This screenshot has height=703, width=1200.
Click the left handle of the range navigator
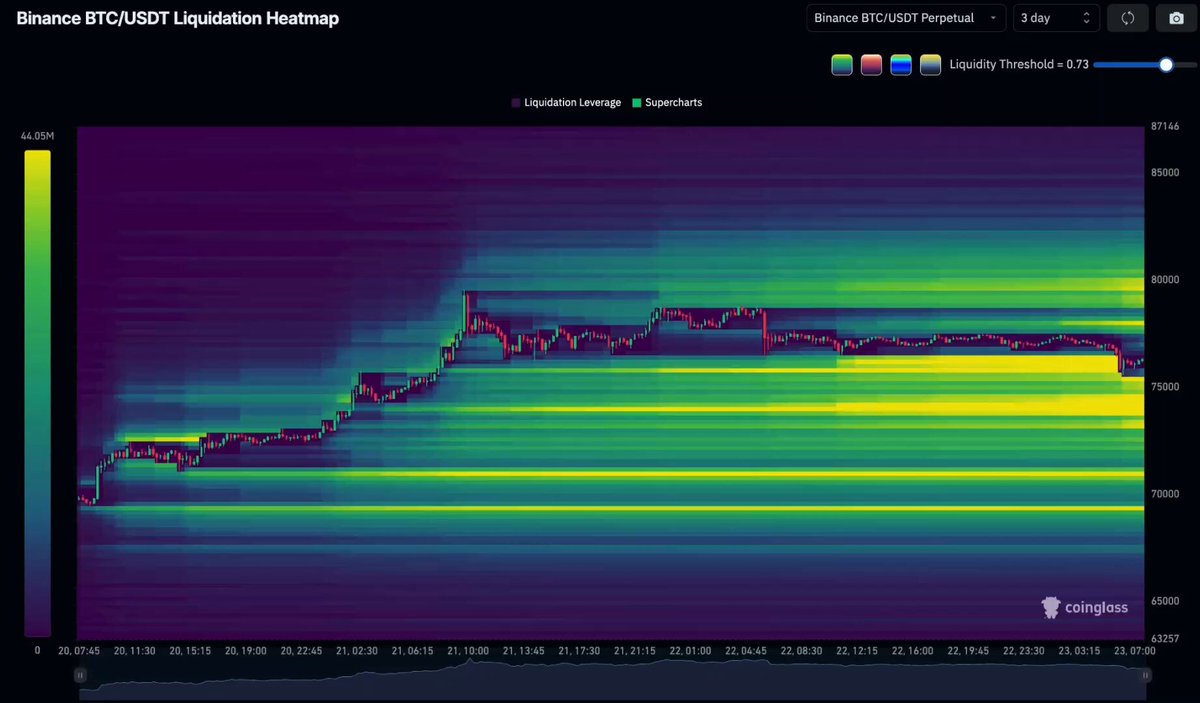click(x=81, y=675)
